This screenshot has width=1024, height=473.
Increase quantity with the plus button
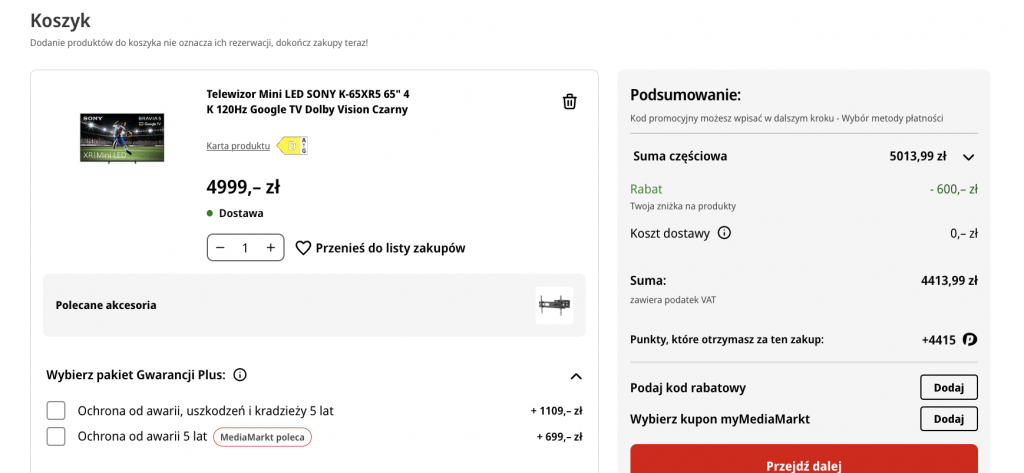(x=270, y=248)
